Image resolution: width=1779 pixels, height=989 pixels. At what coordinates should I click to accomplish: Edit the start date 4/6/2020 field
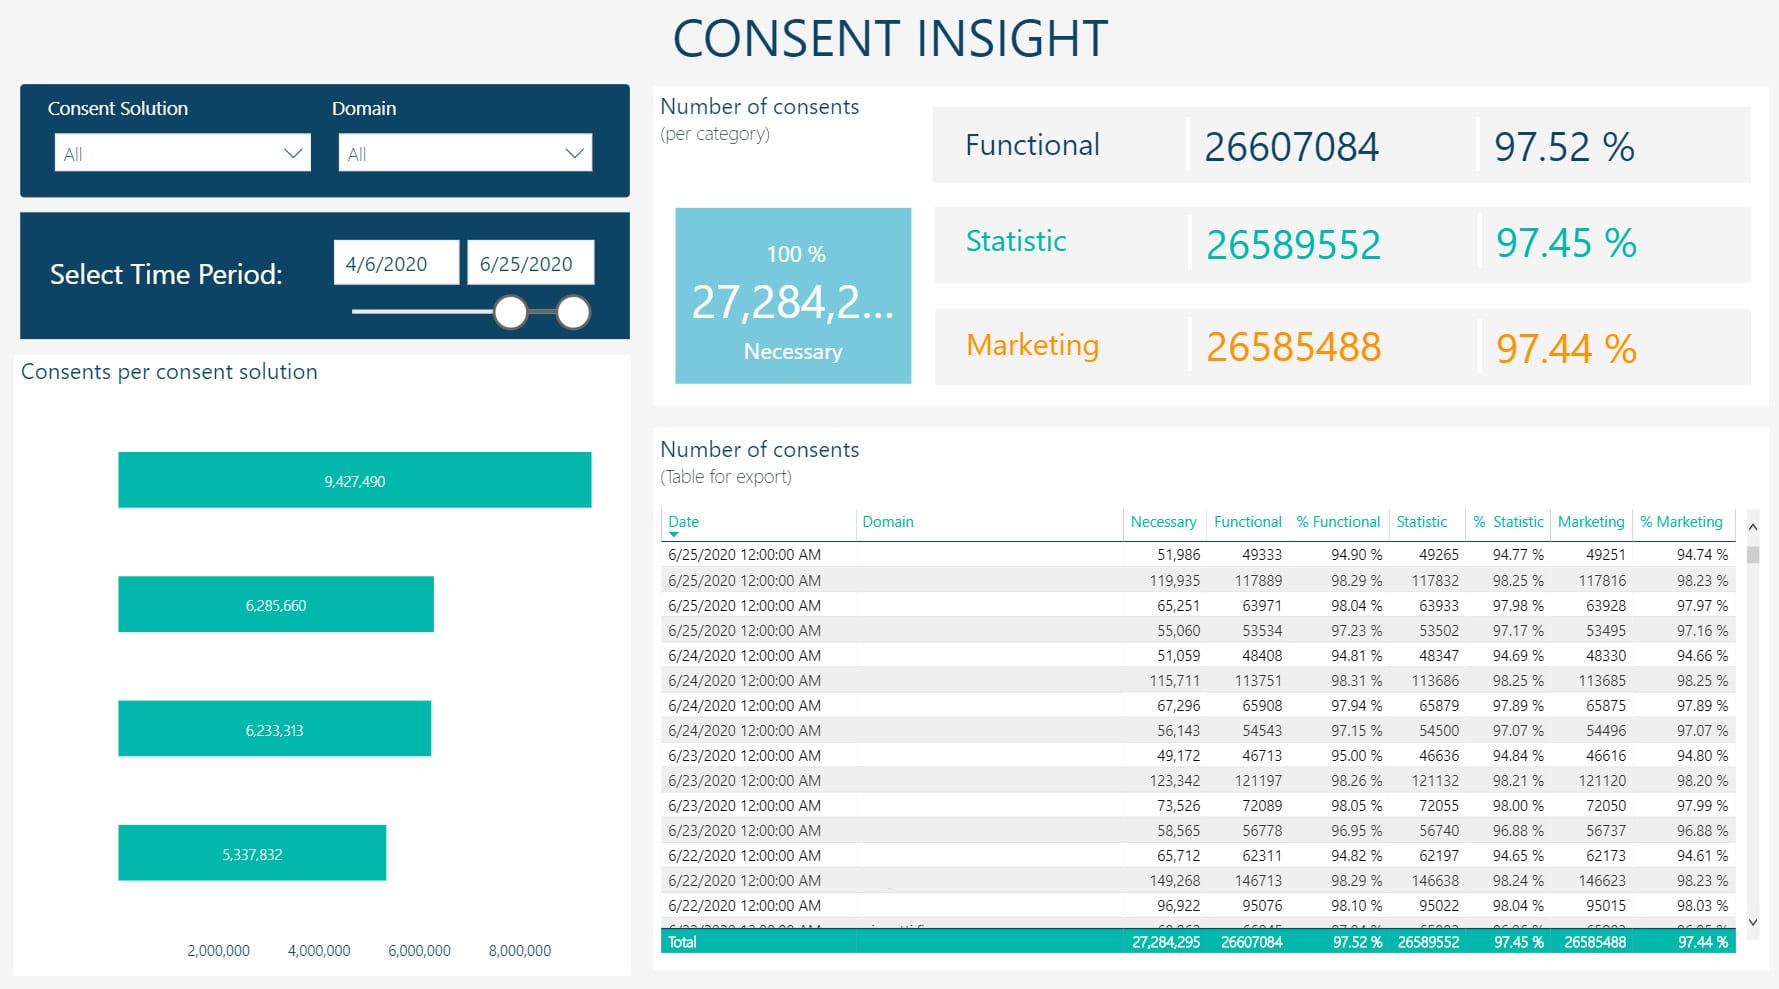[396, 263]
